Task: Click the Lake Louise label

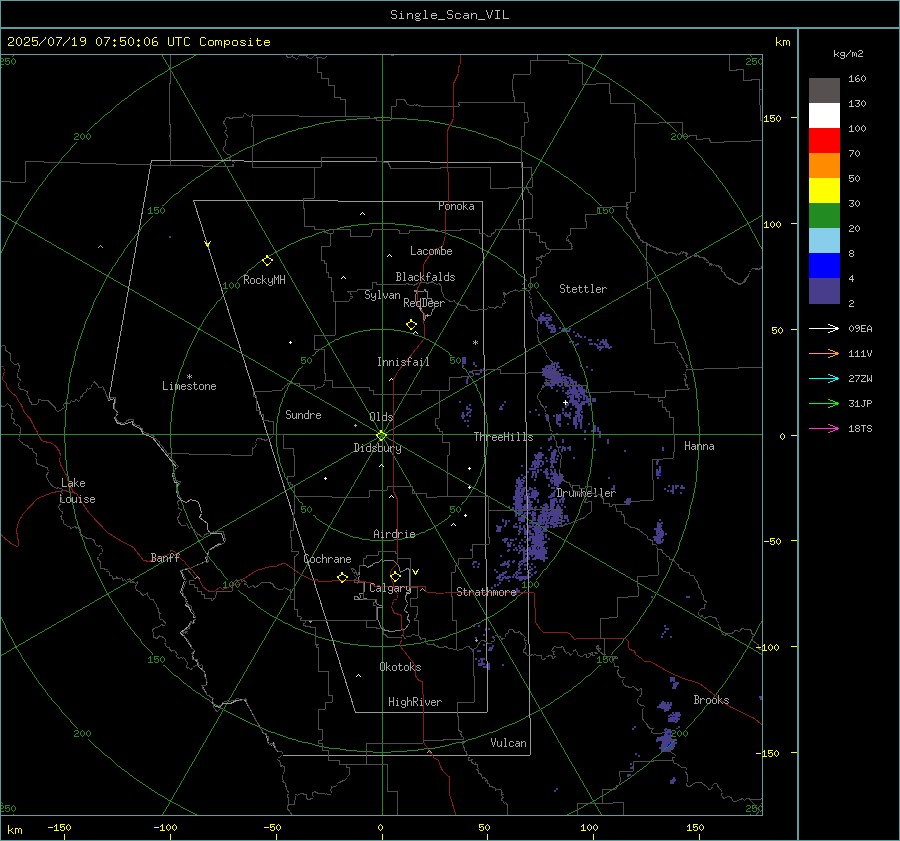Action: (77, 491)
